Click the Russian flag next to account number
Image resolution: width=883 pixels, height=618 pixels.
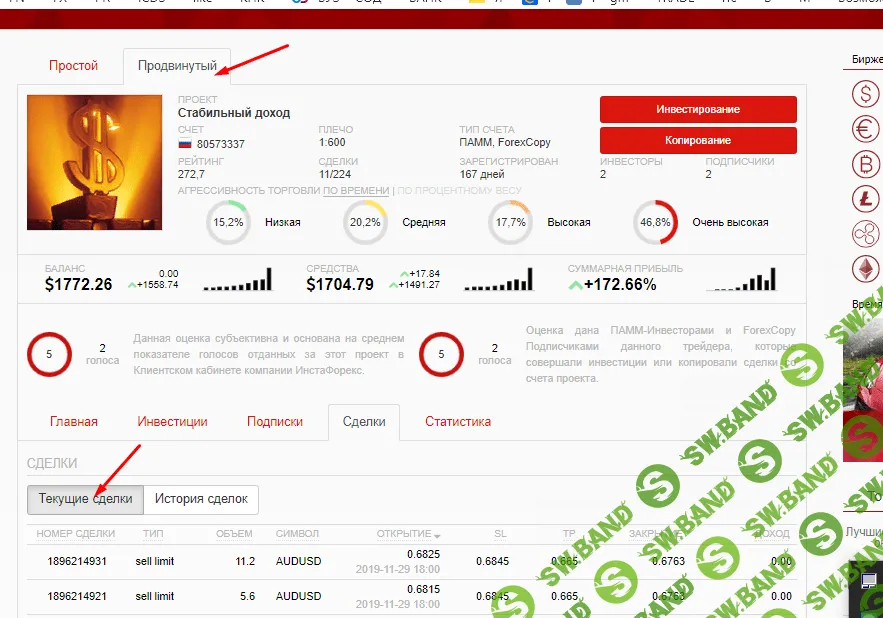click(185, 144)
